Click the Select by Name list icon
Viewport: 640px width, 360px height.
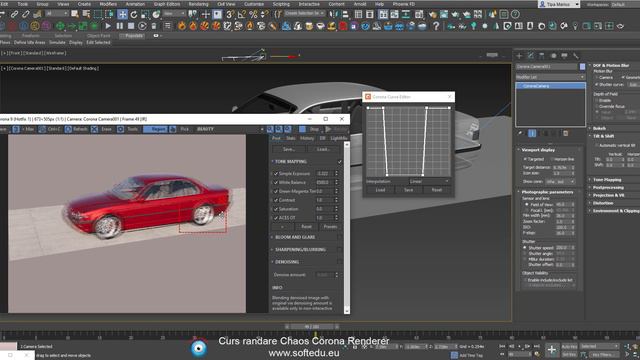click(x=86, y=15)
